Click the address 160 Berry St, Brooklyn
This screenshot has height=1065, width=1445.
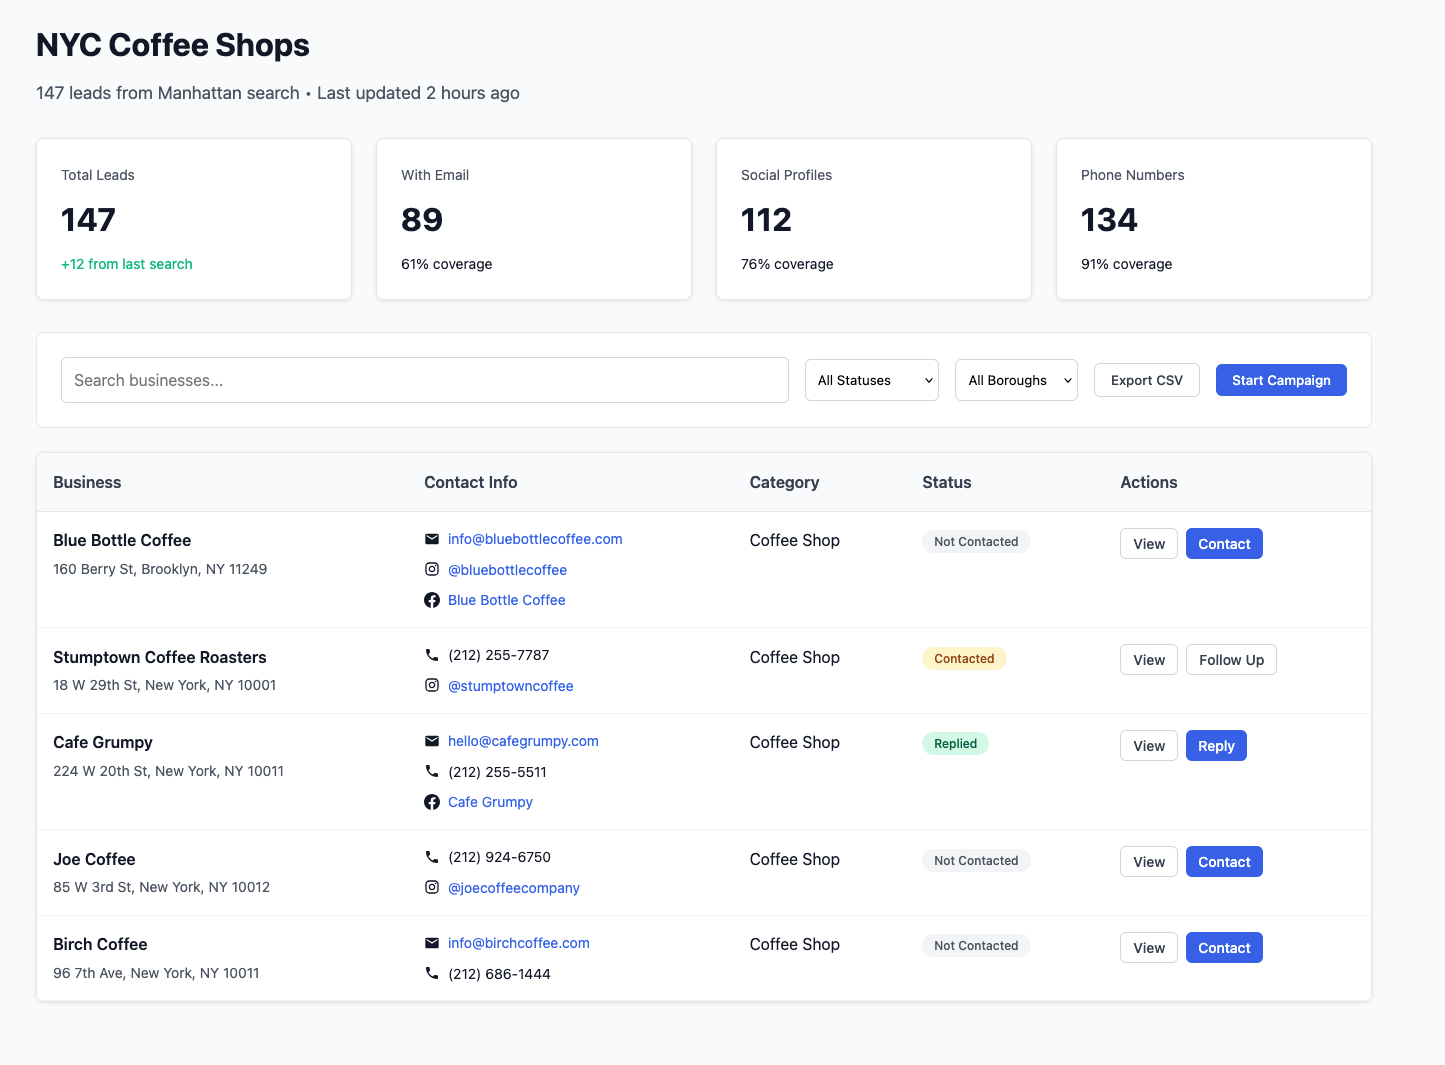(x=160, y=569)
